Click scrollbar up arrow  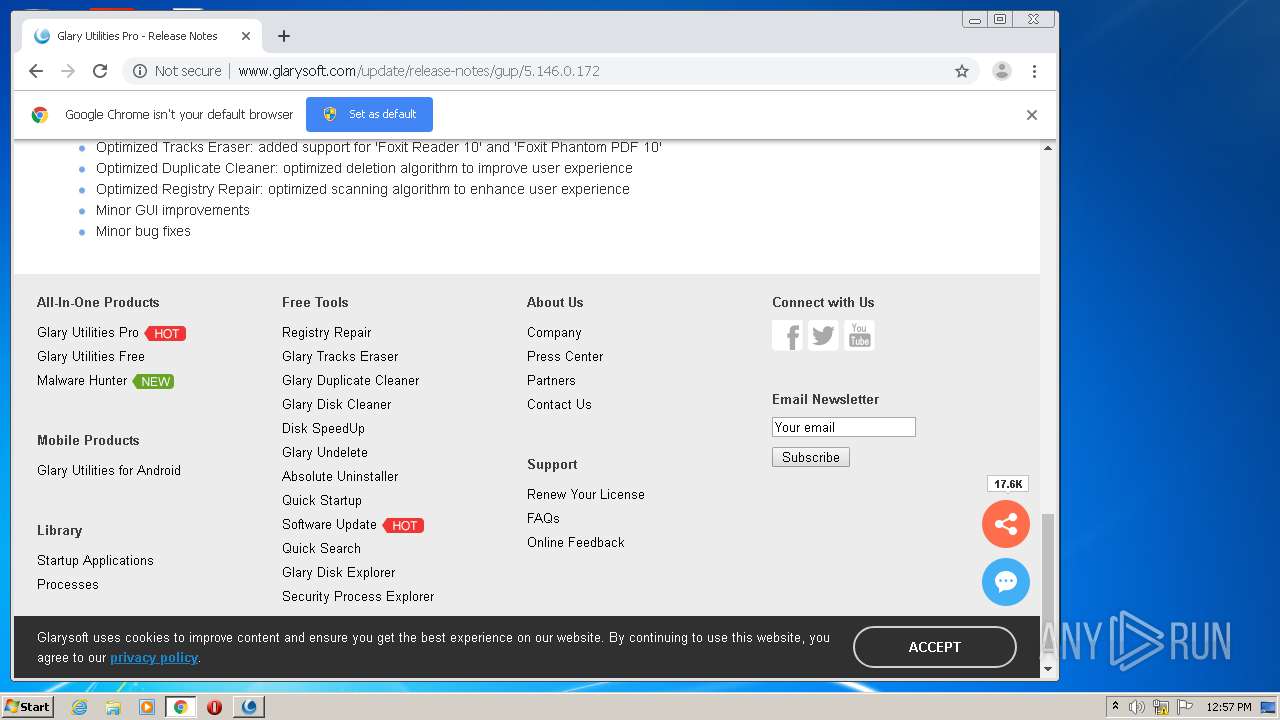coord(1048,148)
